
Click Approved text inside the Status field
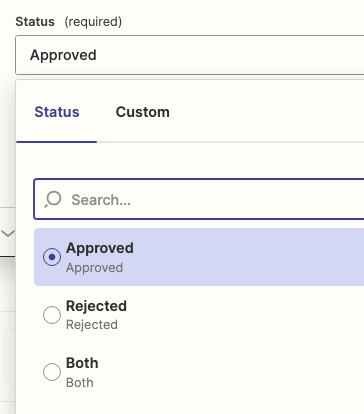[x=63, y=55]
